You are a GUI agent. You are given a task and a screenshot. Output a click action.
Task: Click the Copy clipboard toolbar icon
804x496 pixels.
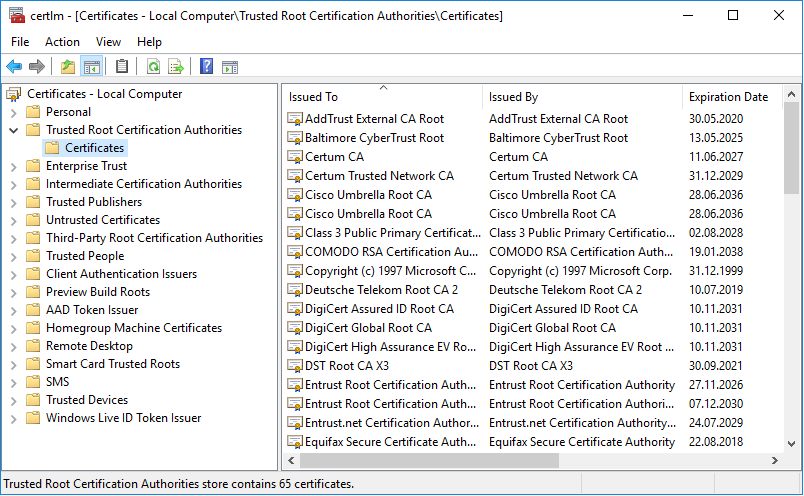coord(122,66)
